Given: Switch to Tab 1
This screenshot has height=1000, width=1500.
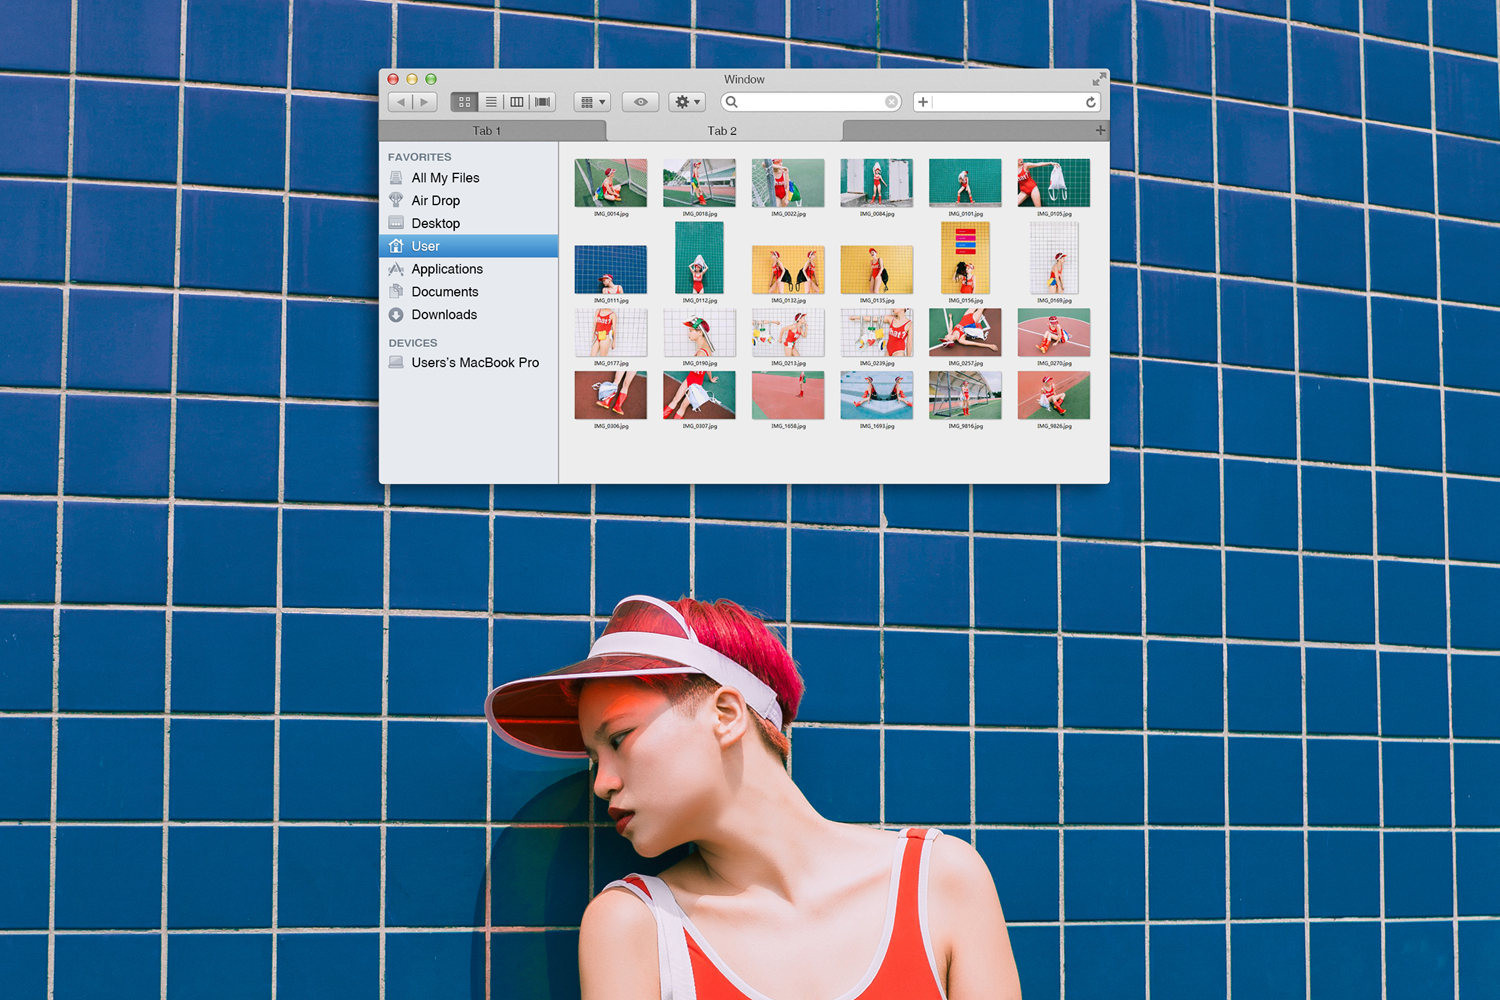Looking at the screenshot, I should pyautogui.click(x=487, y=131).
